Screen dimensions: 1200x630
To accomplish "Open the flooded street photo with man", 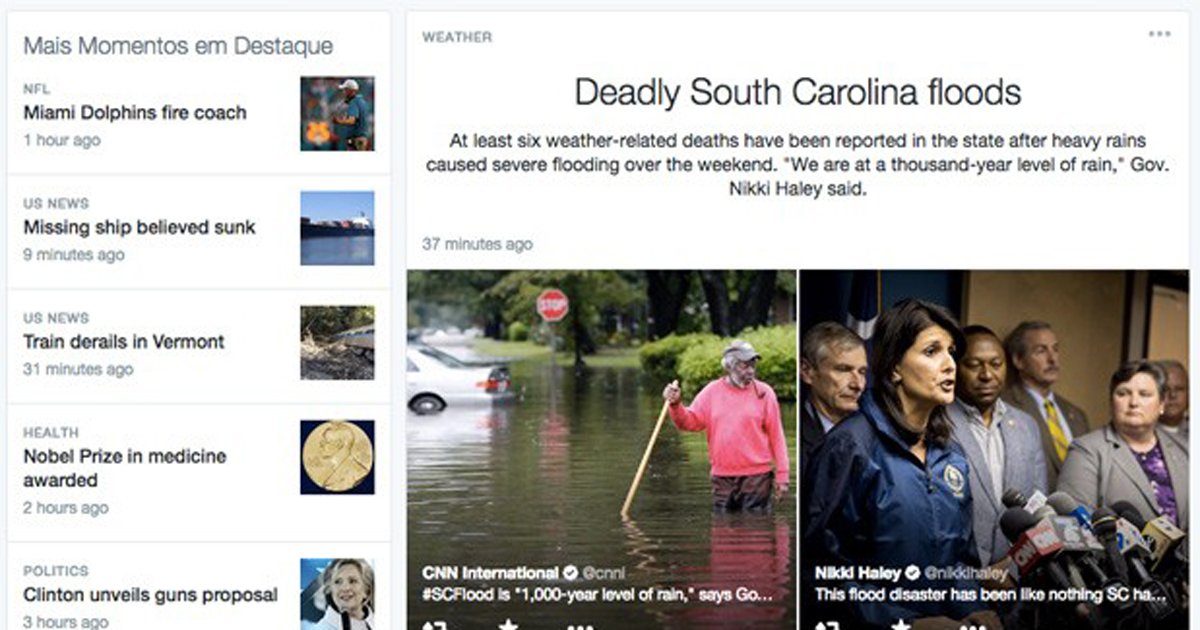I will tap(601, 450).
